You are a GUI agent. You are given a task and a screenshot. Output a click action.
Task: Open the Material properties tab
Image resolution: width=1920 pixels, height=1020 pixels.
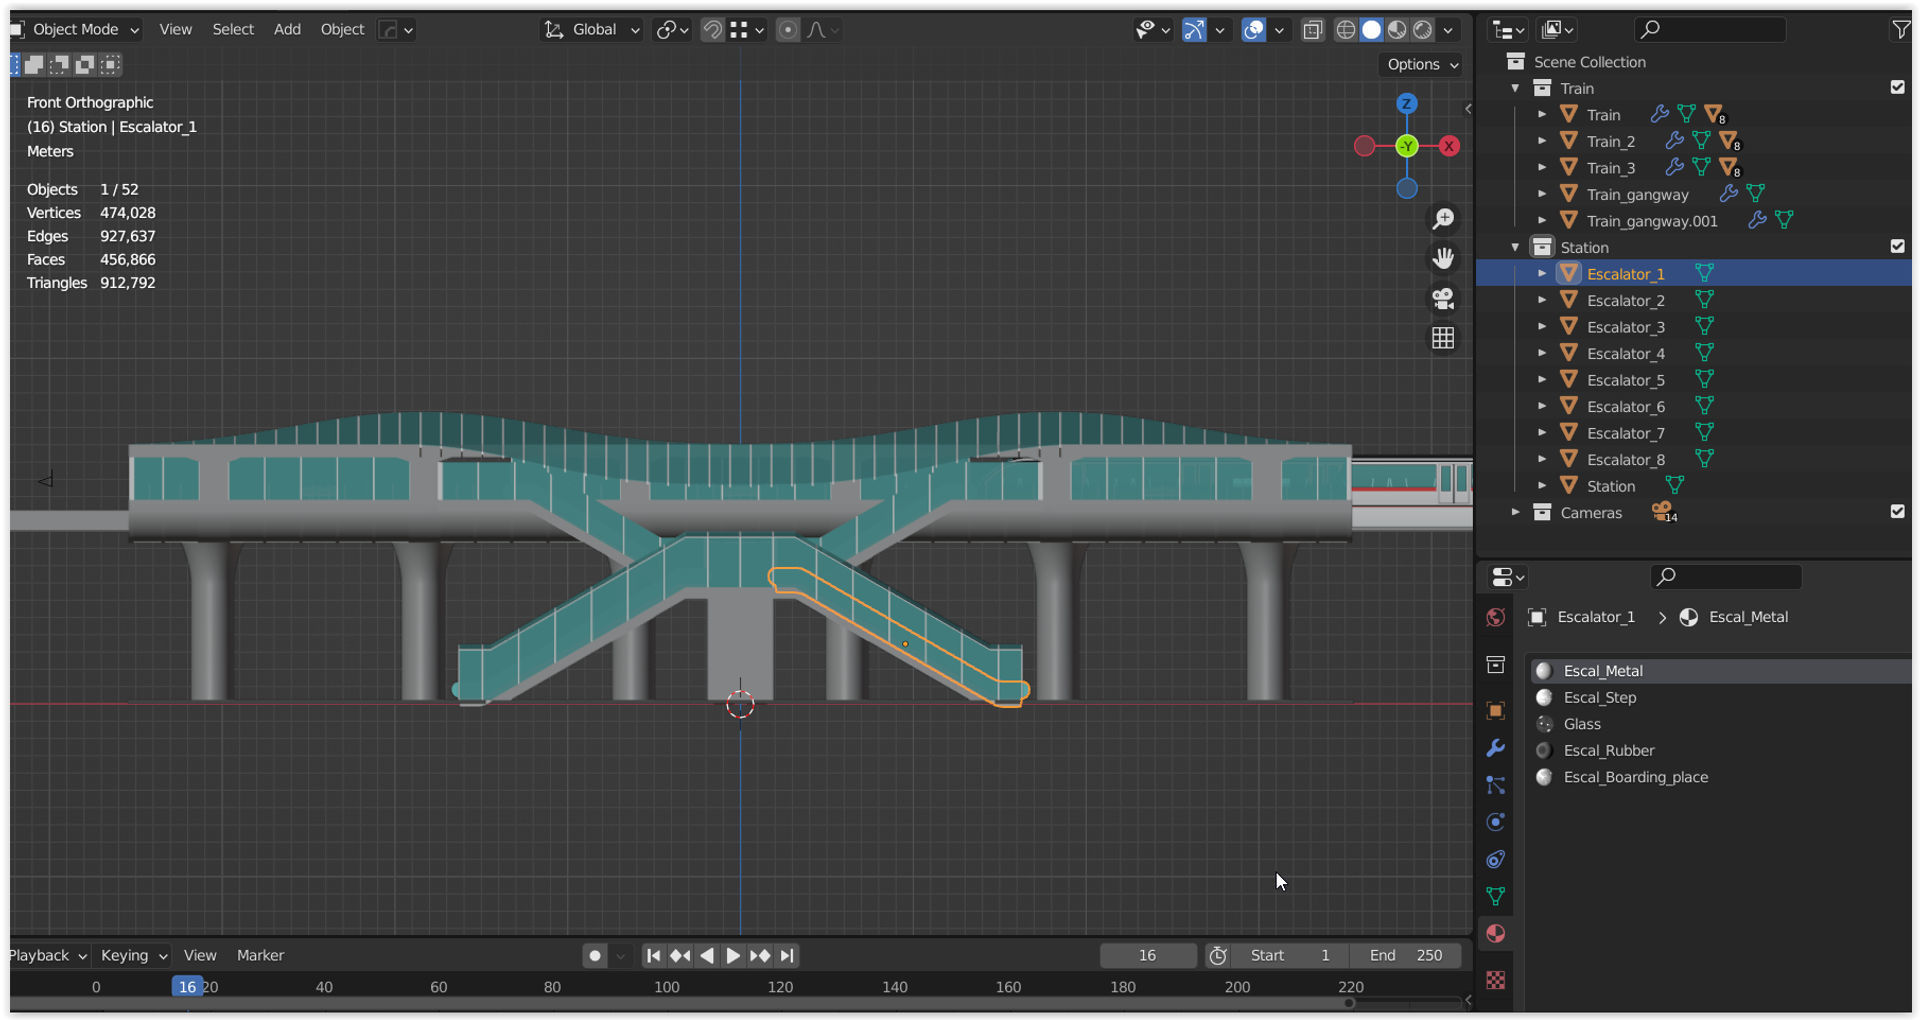(x=1496, y=933)
